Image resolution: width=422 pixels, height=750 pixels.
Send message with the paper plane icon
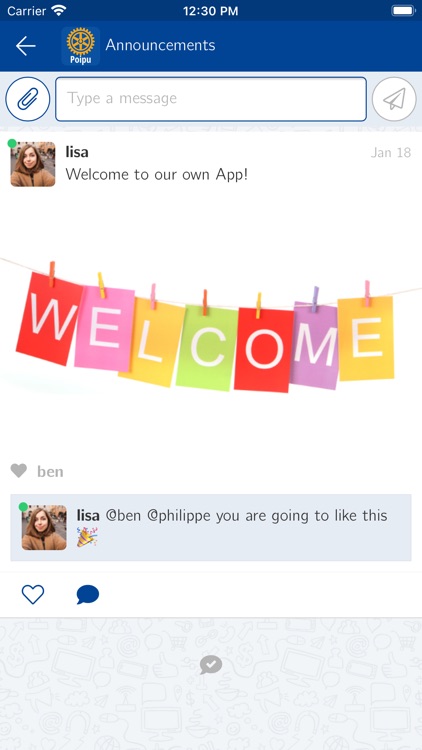[x=394, y=99]
